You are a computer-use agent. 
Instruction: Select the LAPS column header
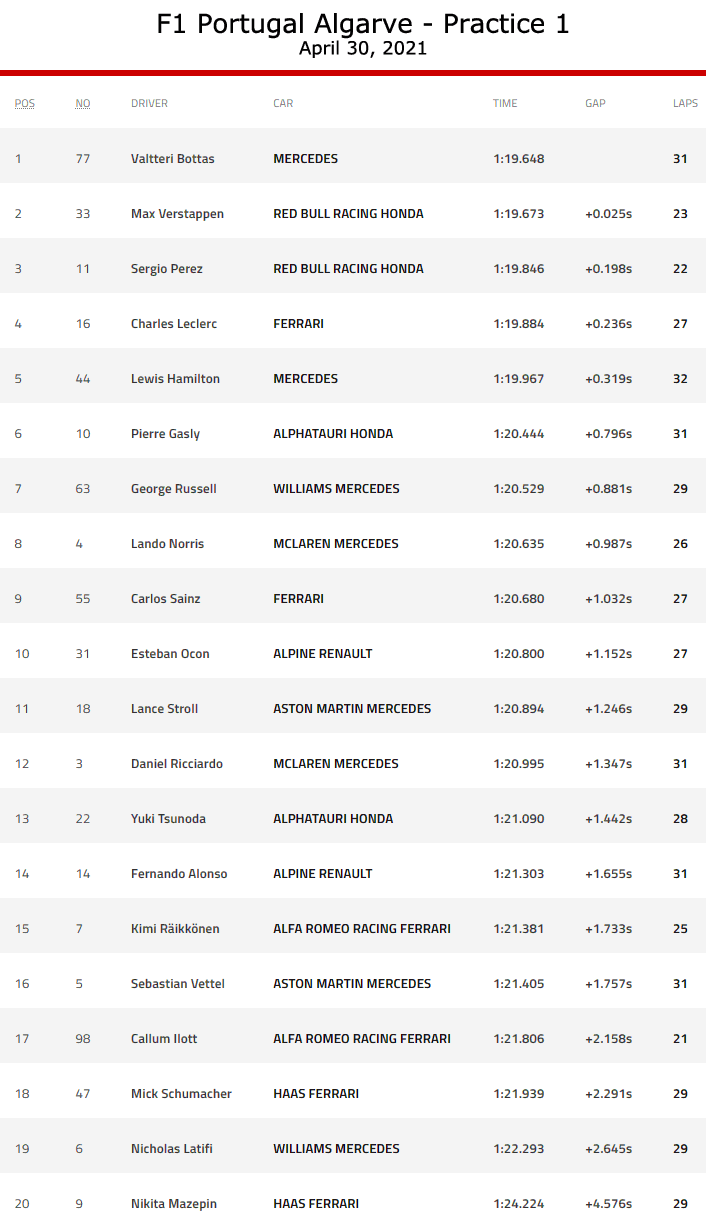(685, 103)
